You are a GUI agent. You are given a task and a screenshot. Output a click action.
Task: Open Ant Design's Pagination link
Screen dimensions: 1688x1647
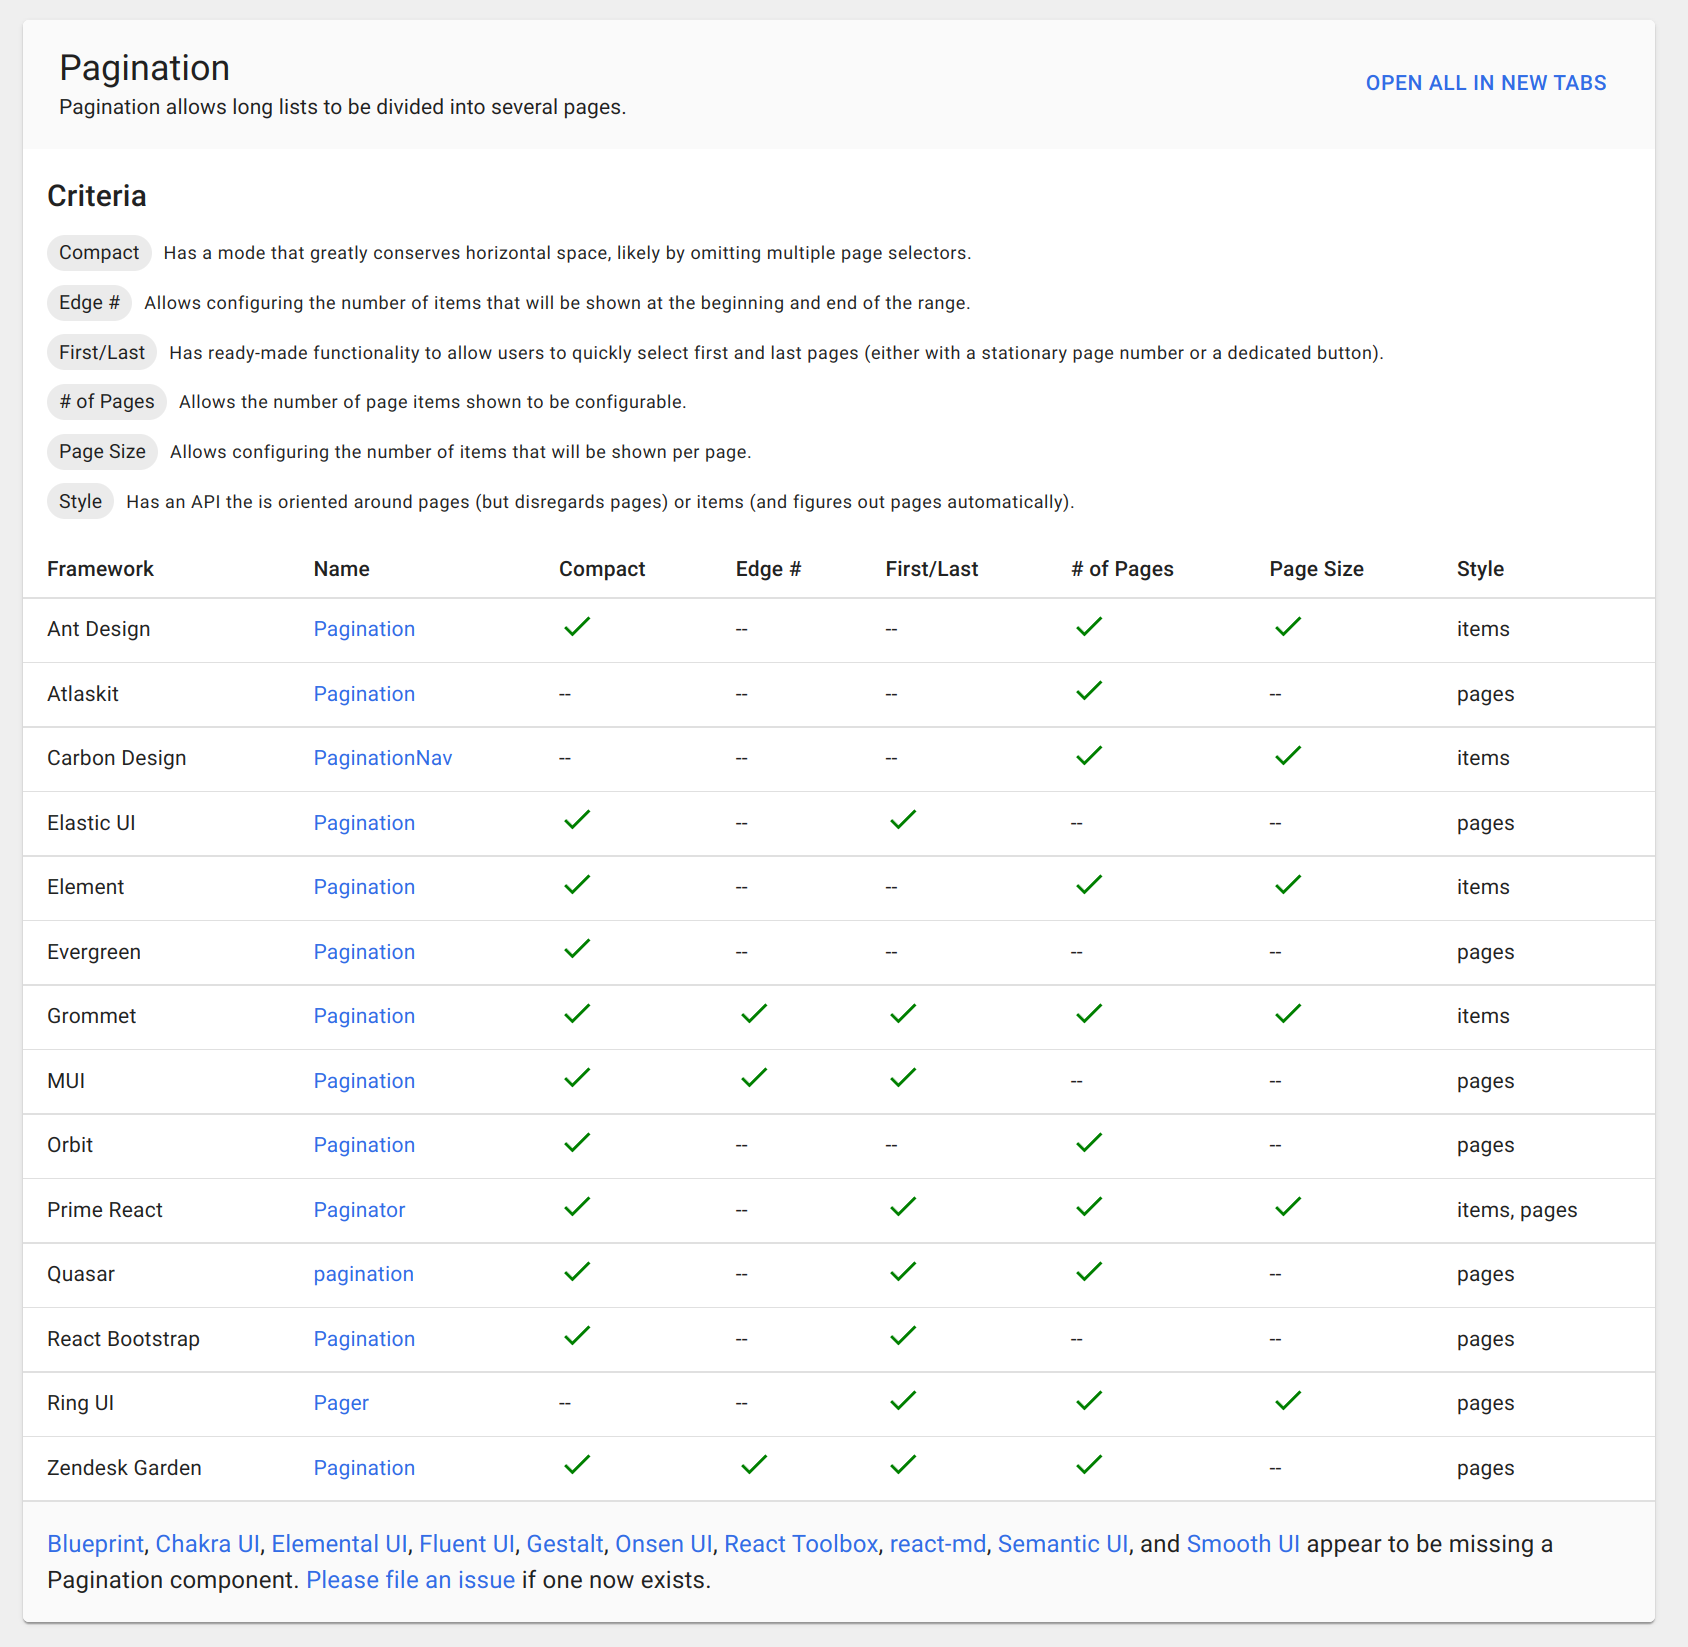click(x=364, y=629)
